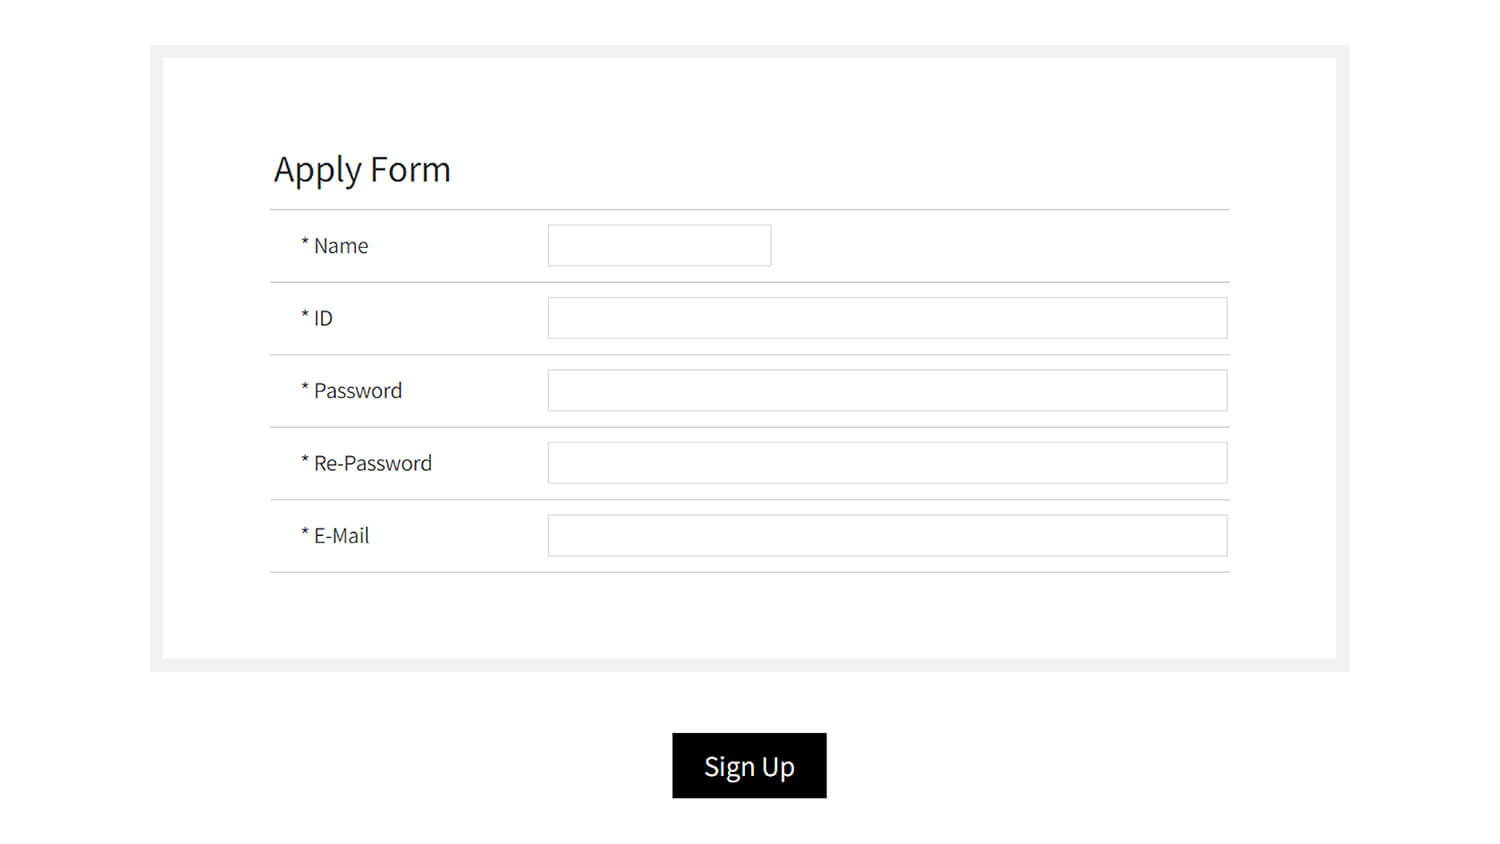Focus the ID text box
The image size is (1500, 844).
[x=887, y=318]
